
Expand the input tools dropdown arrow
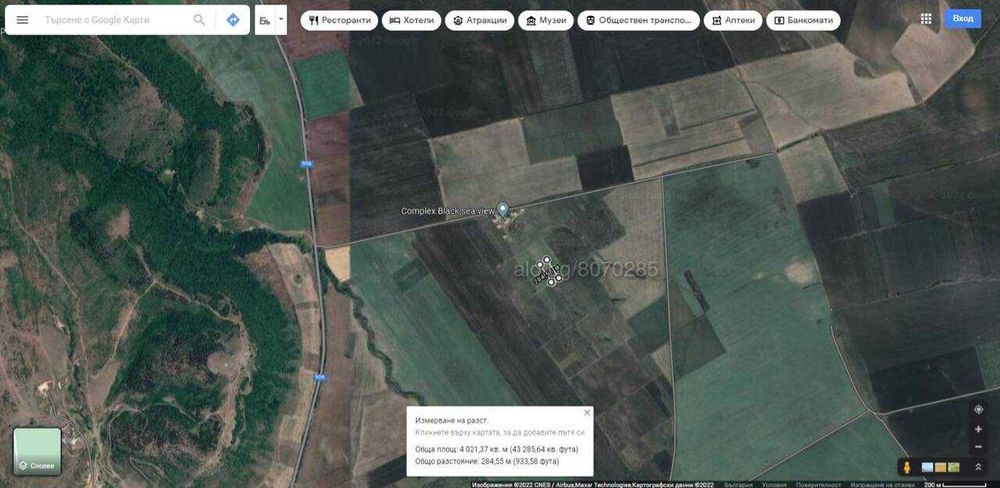[x=281, y=20]
